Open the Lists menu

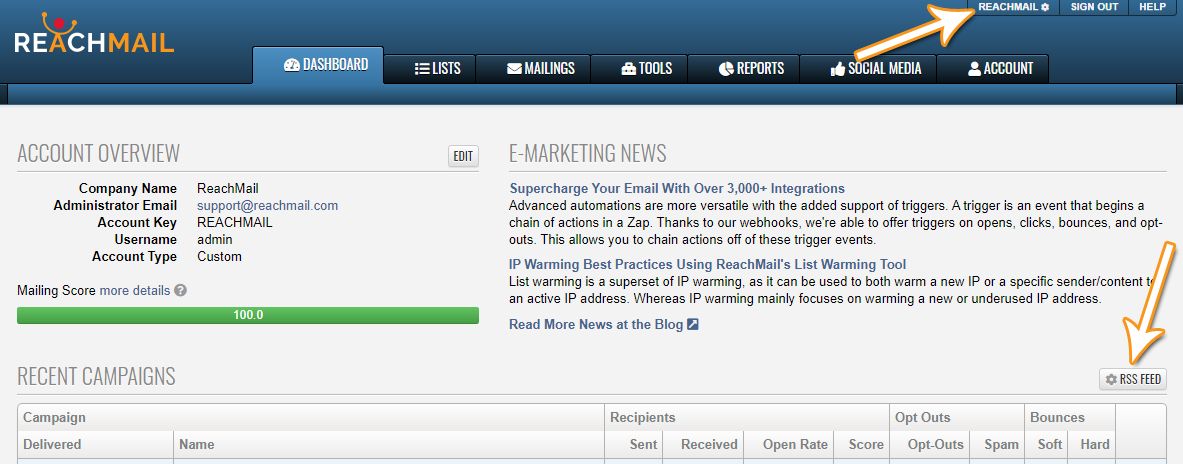pos(437,69)
